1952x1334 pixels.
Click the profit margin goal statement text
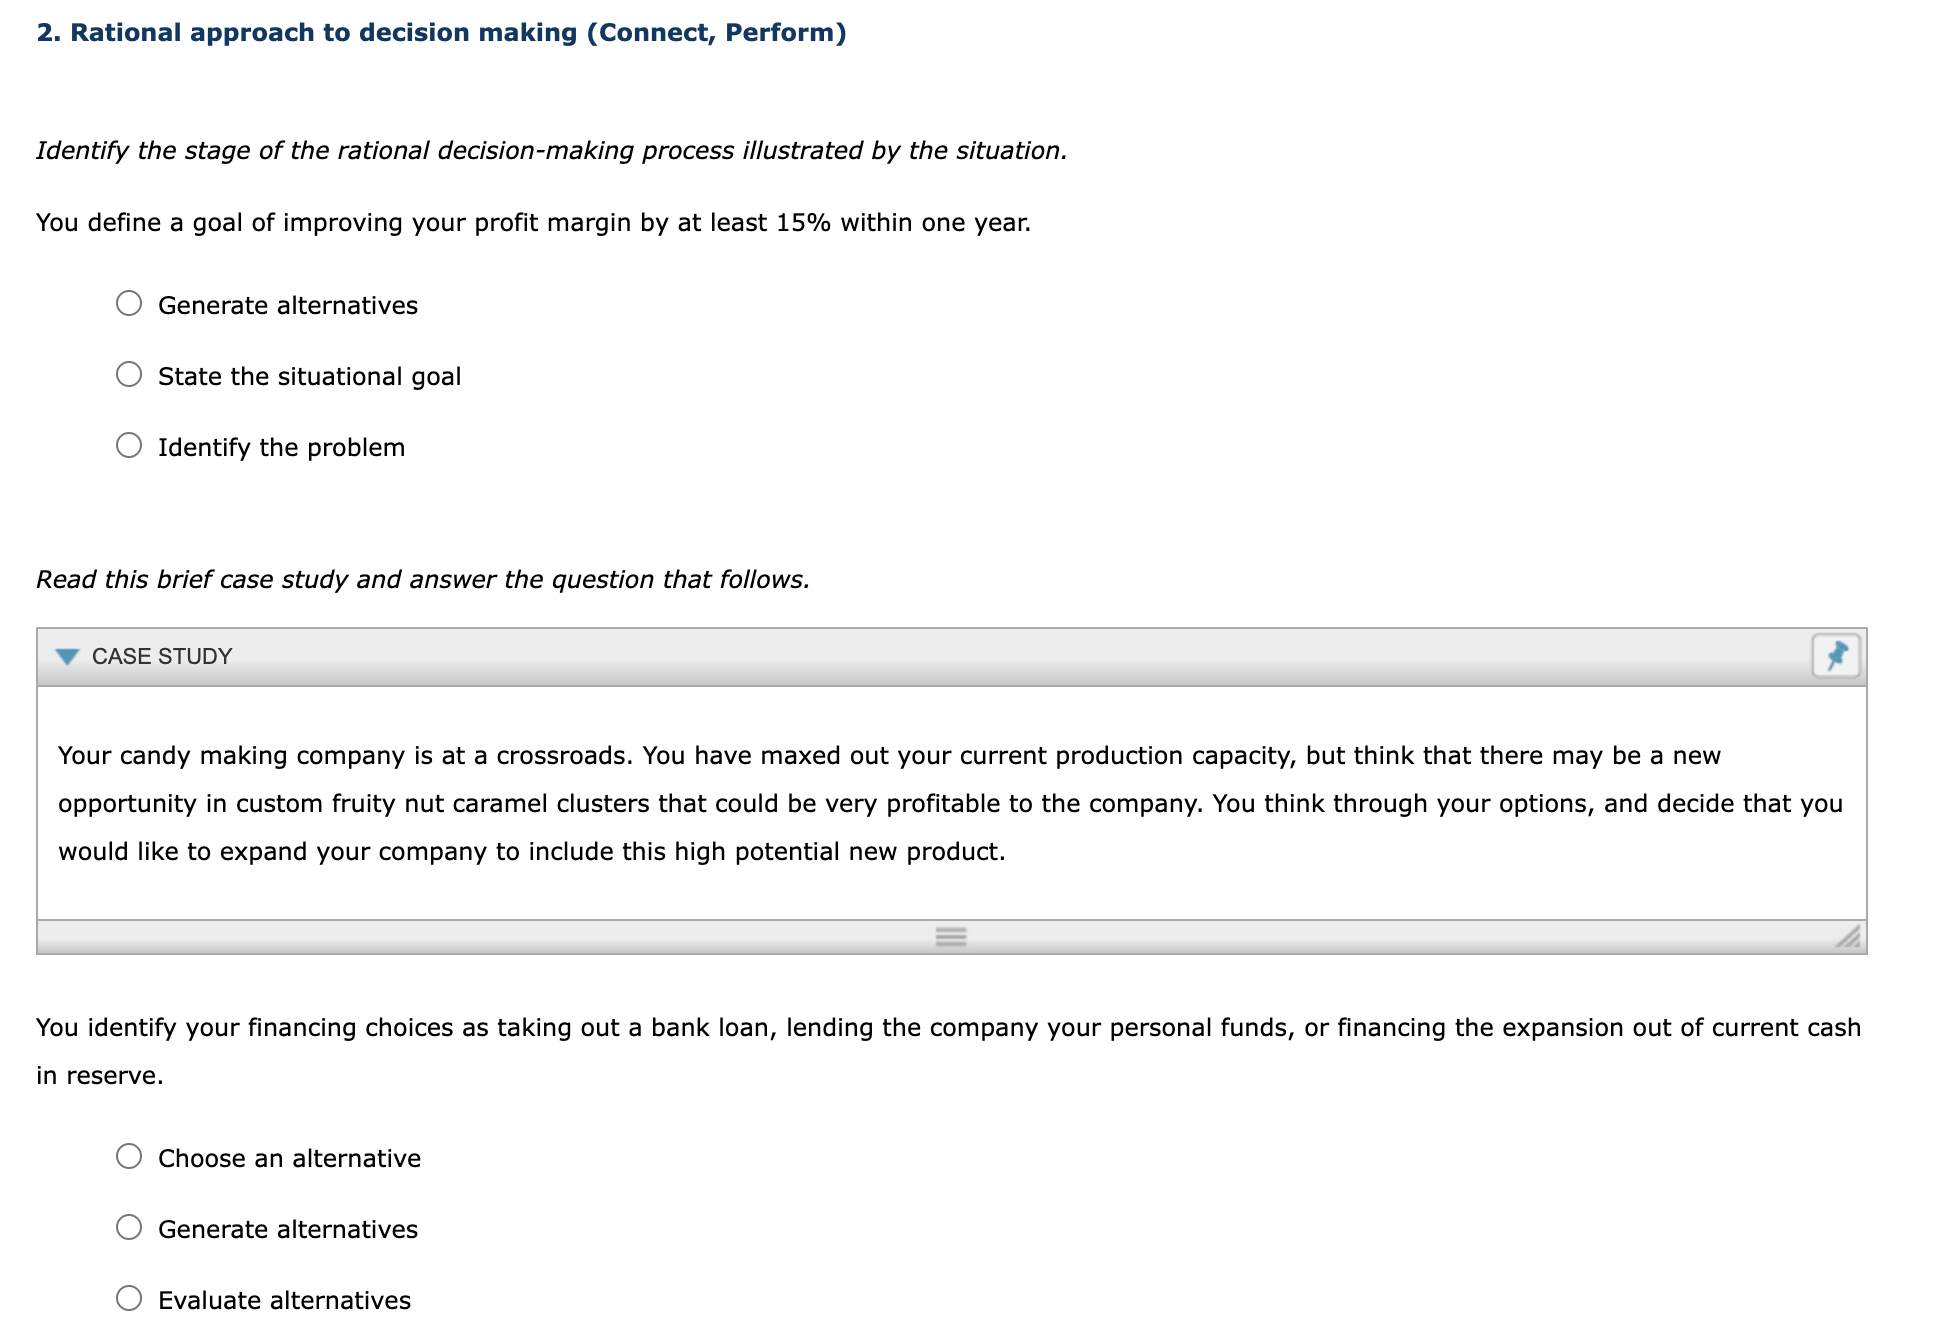pyautogui.click(x=533, y=222)
